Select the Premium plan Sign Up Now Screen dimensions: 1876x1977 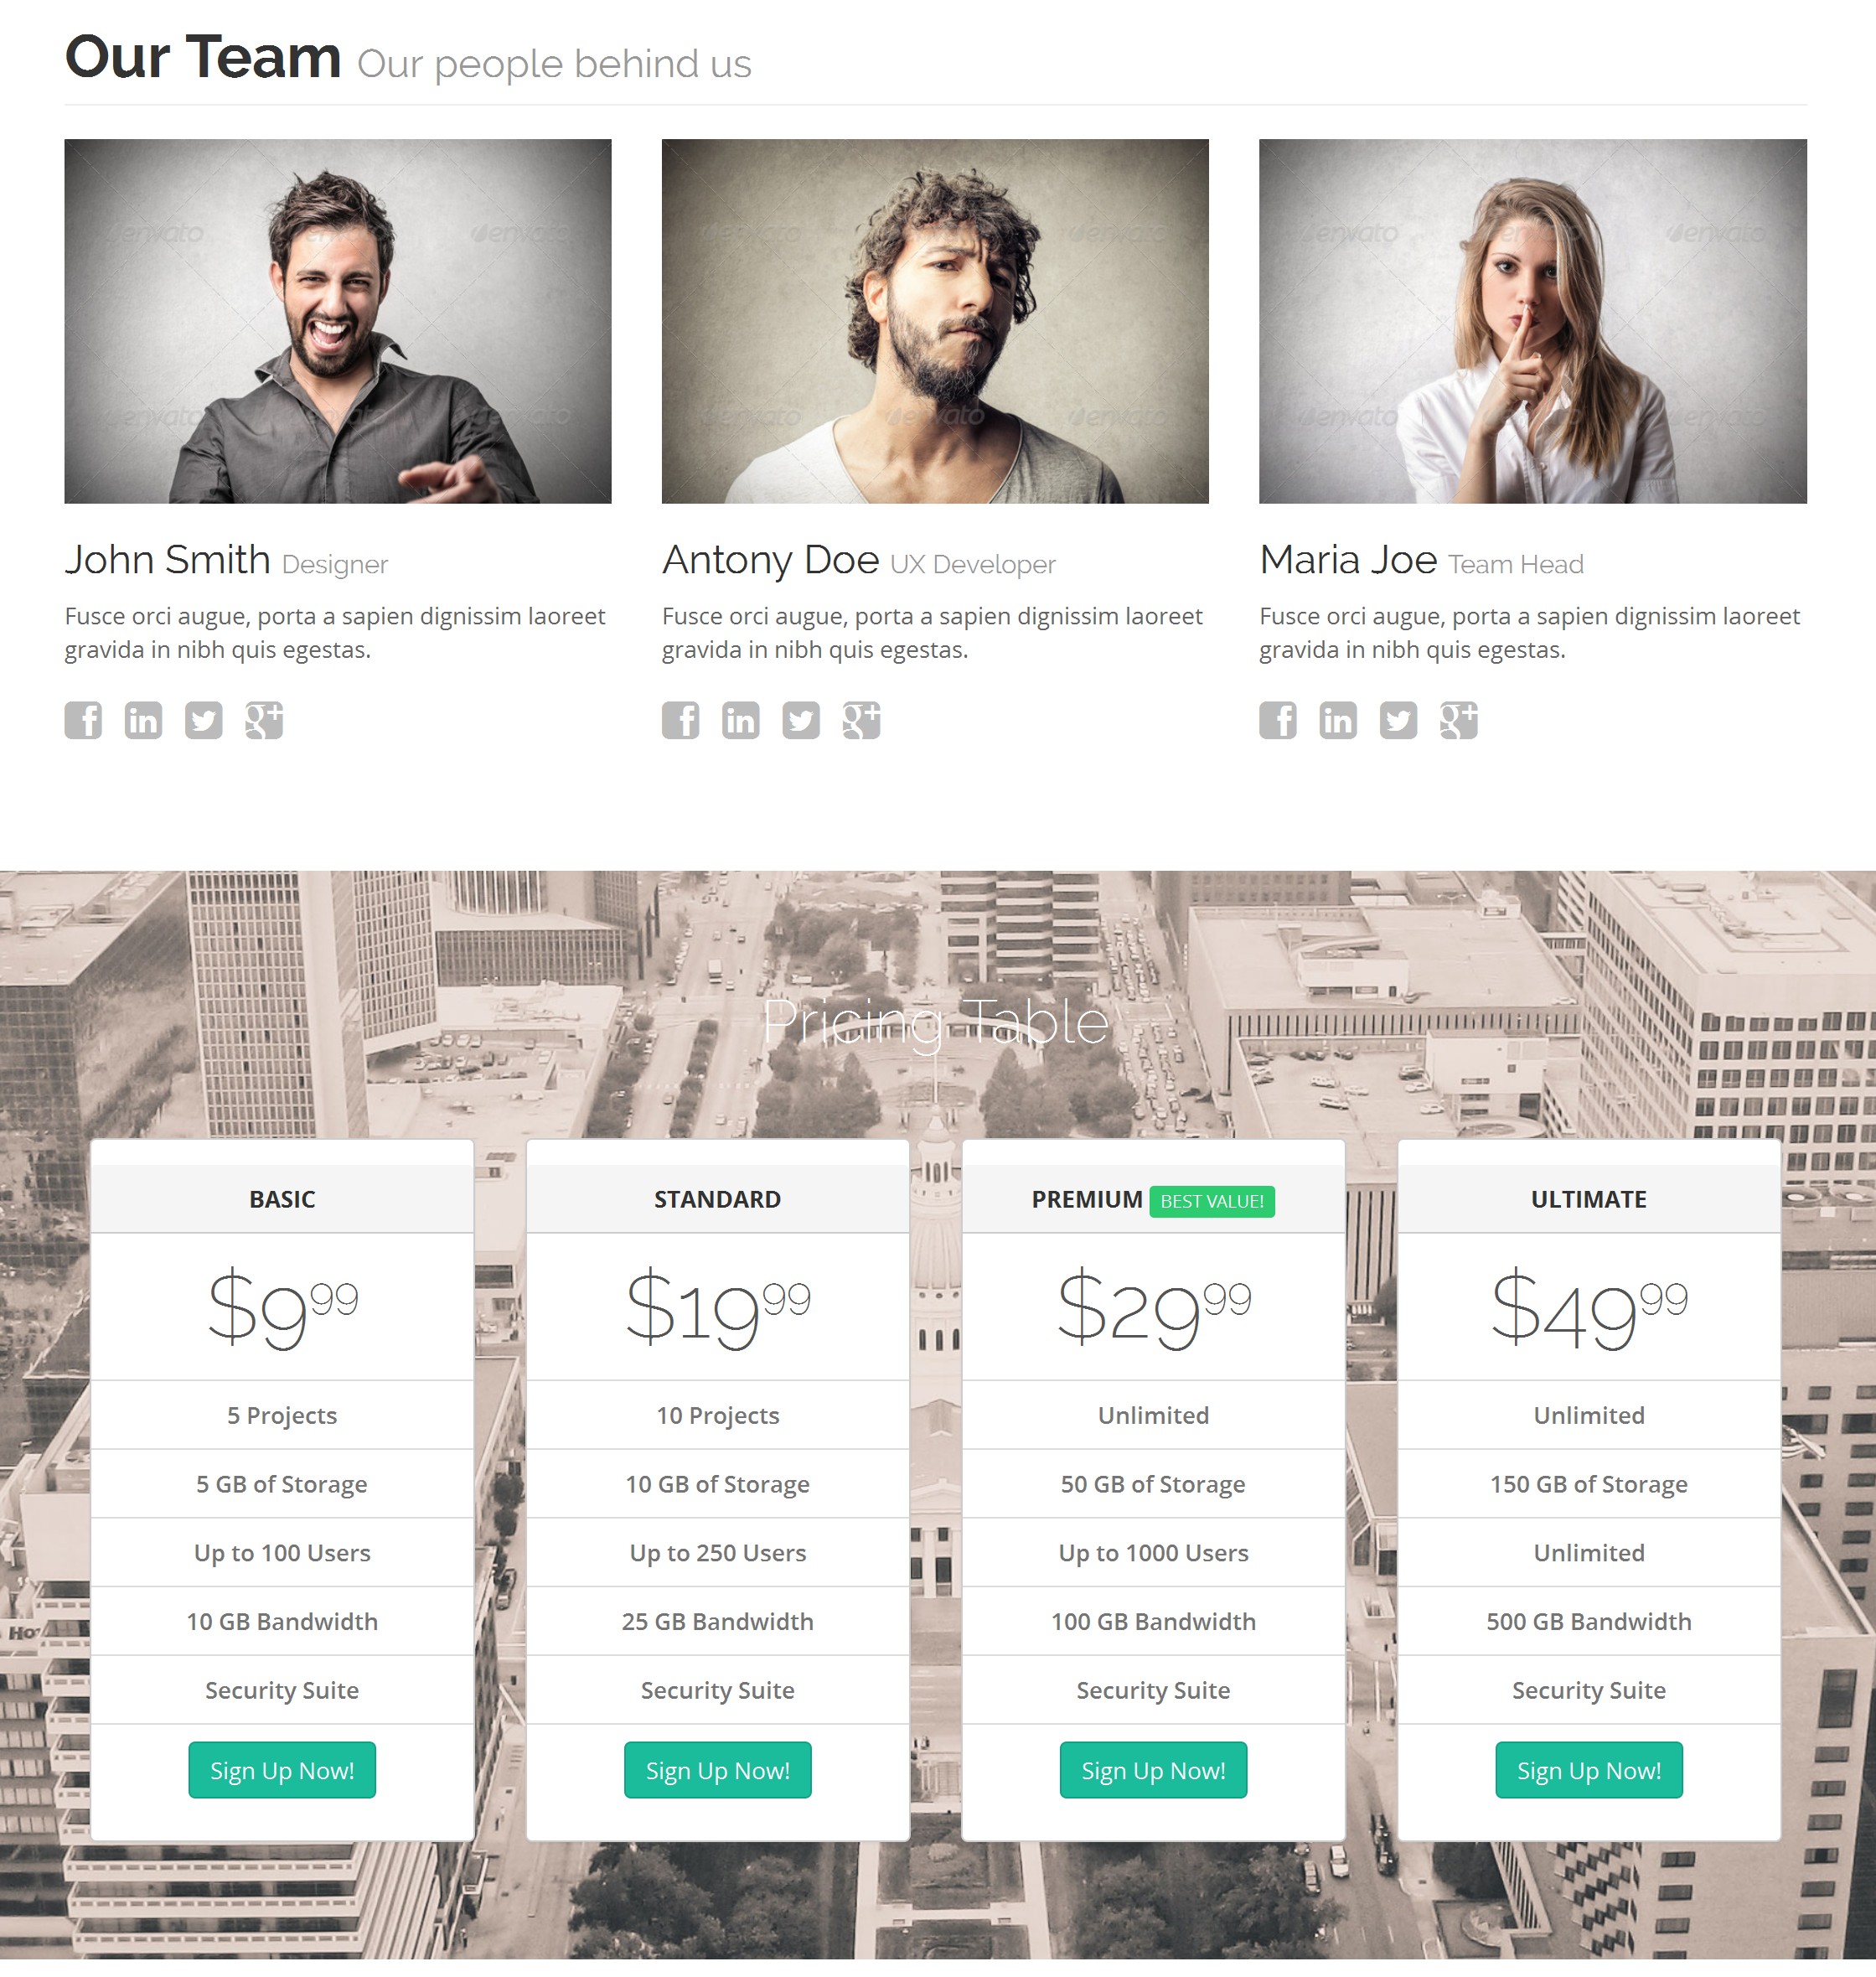point(1151,1769)
